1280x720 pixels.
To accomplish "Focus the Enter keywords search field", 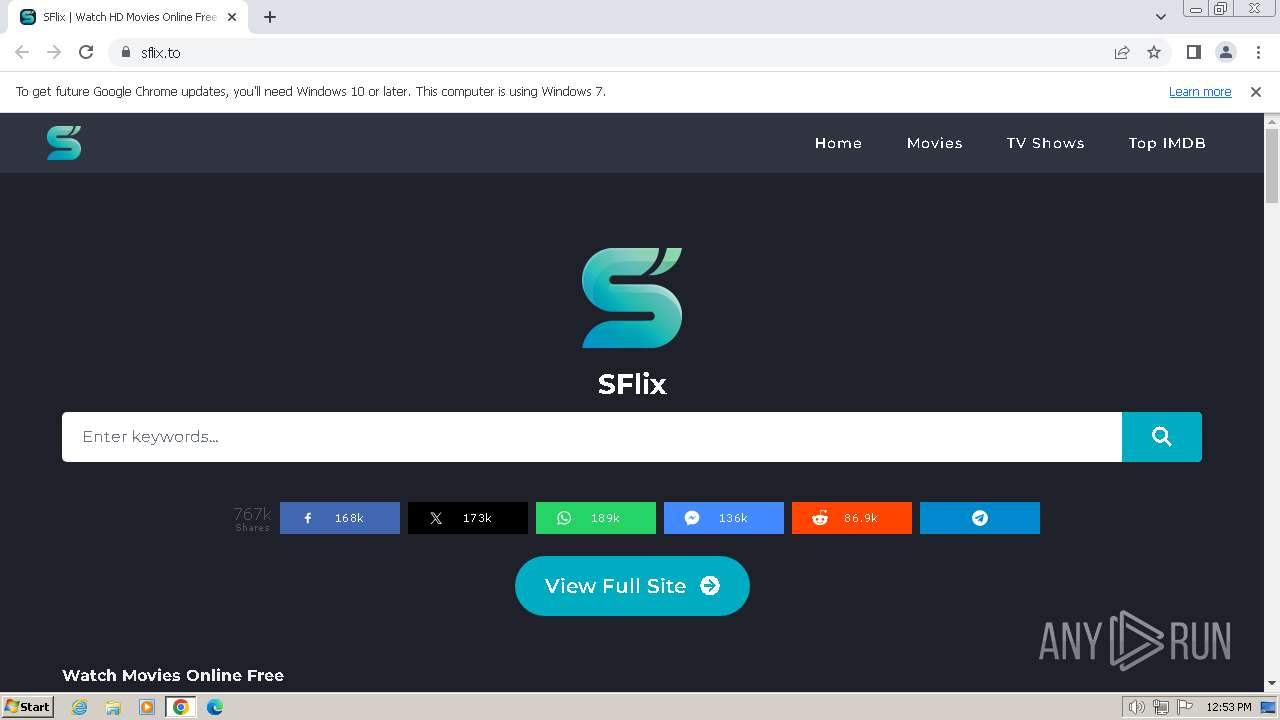I will [592, 437].
